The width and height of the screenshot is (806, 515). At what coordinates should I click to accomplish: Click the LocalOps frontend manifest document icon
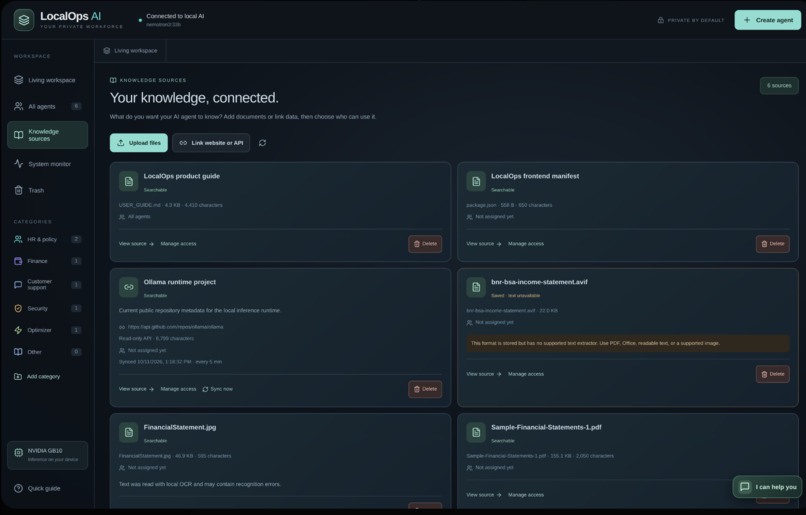point(476,181)
